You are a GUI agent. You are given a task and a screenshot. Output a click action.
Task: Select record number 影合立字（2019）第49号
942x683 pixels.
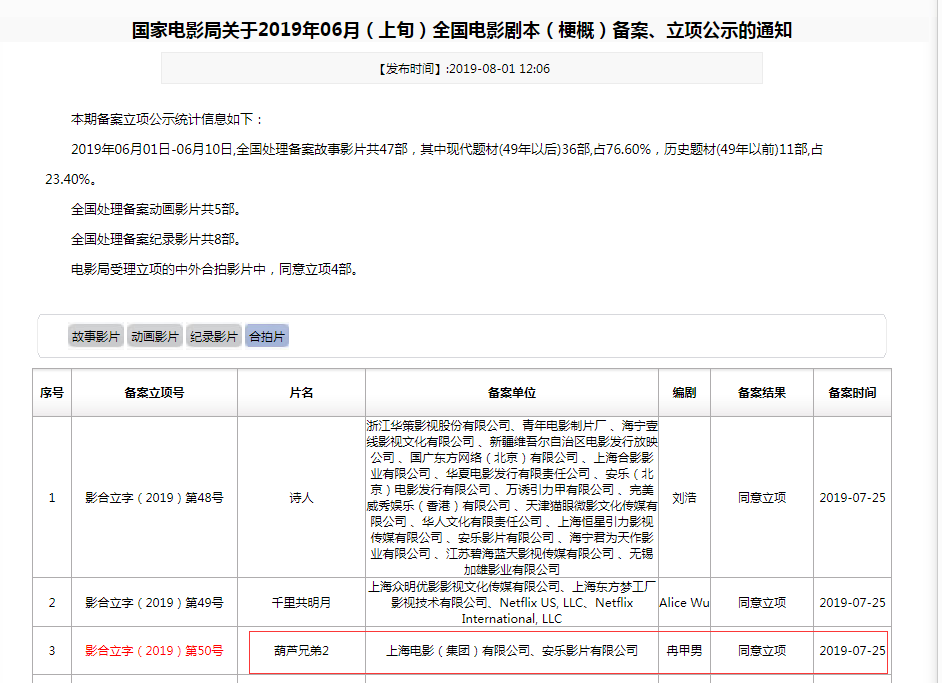pyautogui.click(x=154, y=603)
